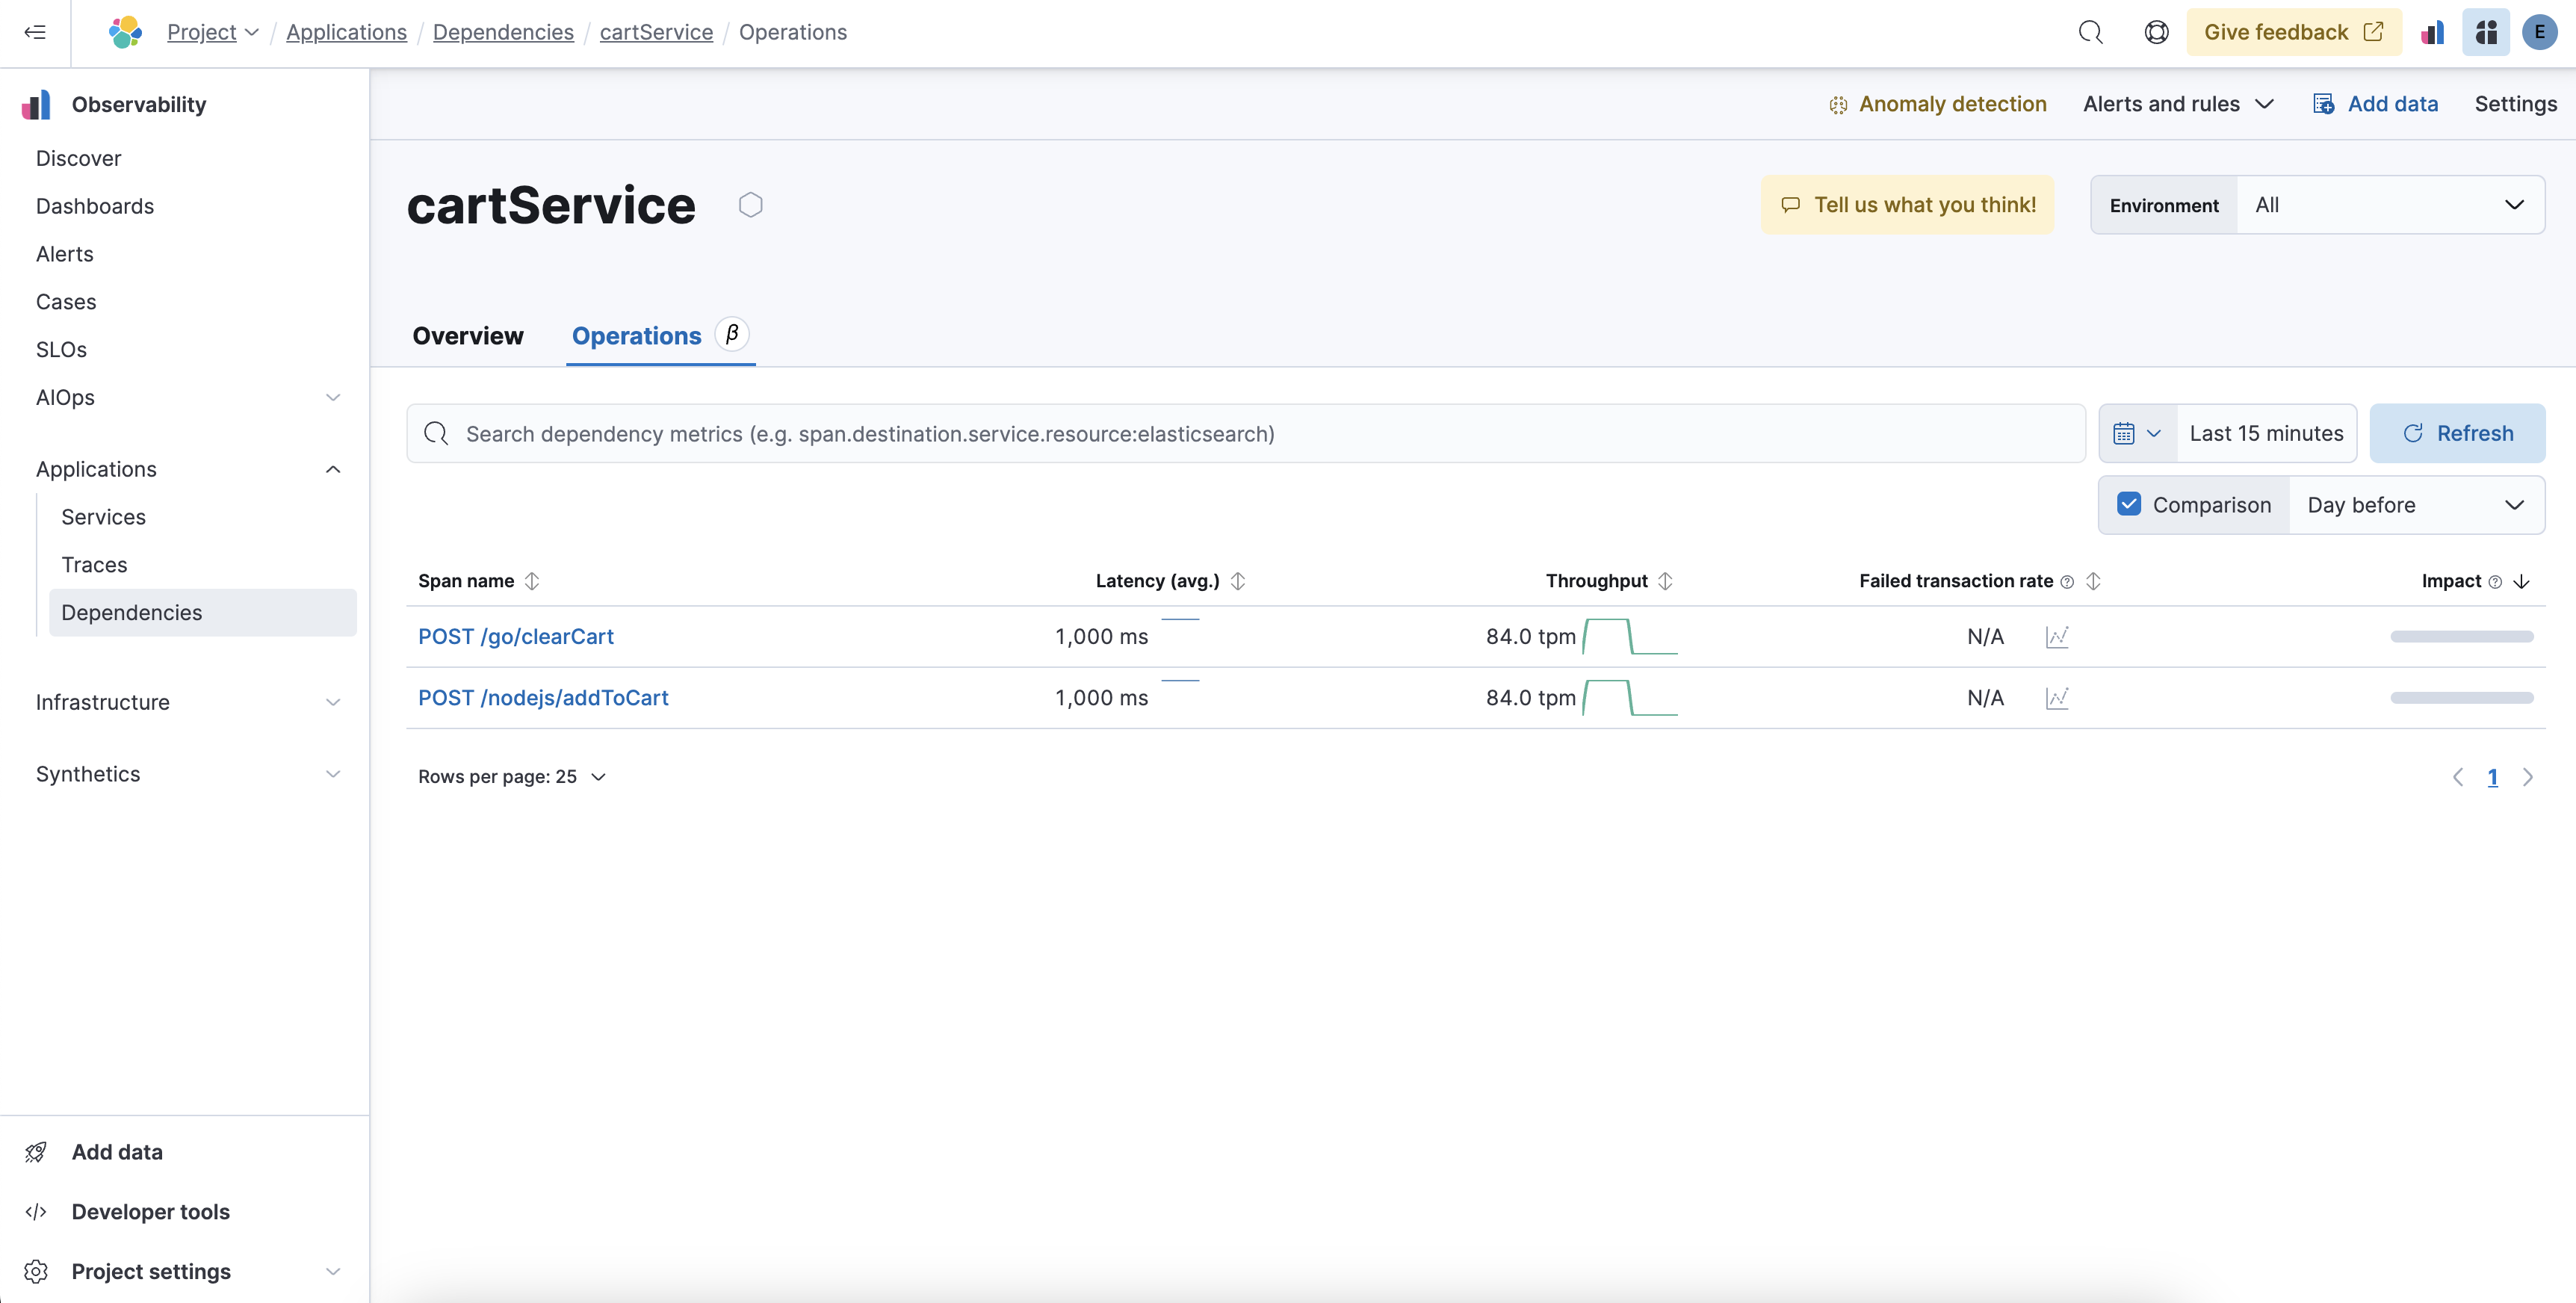Open the help lifebuoy icon
The image size is (2576, 1303).
click(2156, 32)
